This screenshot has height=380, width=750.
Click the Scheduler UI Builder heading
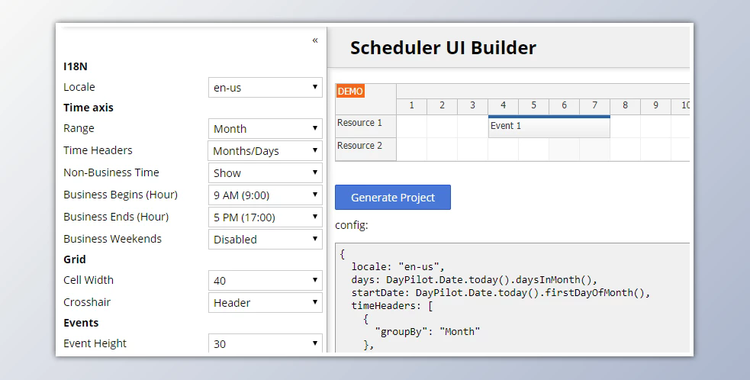coord(443,48)
